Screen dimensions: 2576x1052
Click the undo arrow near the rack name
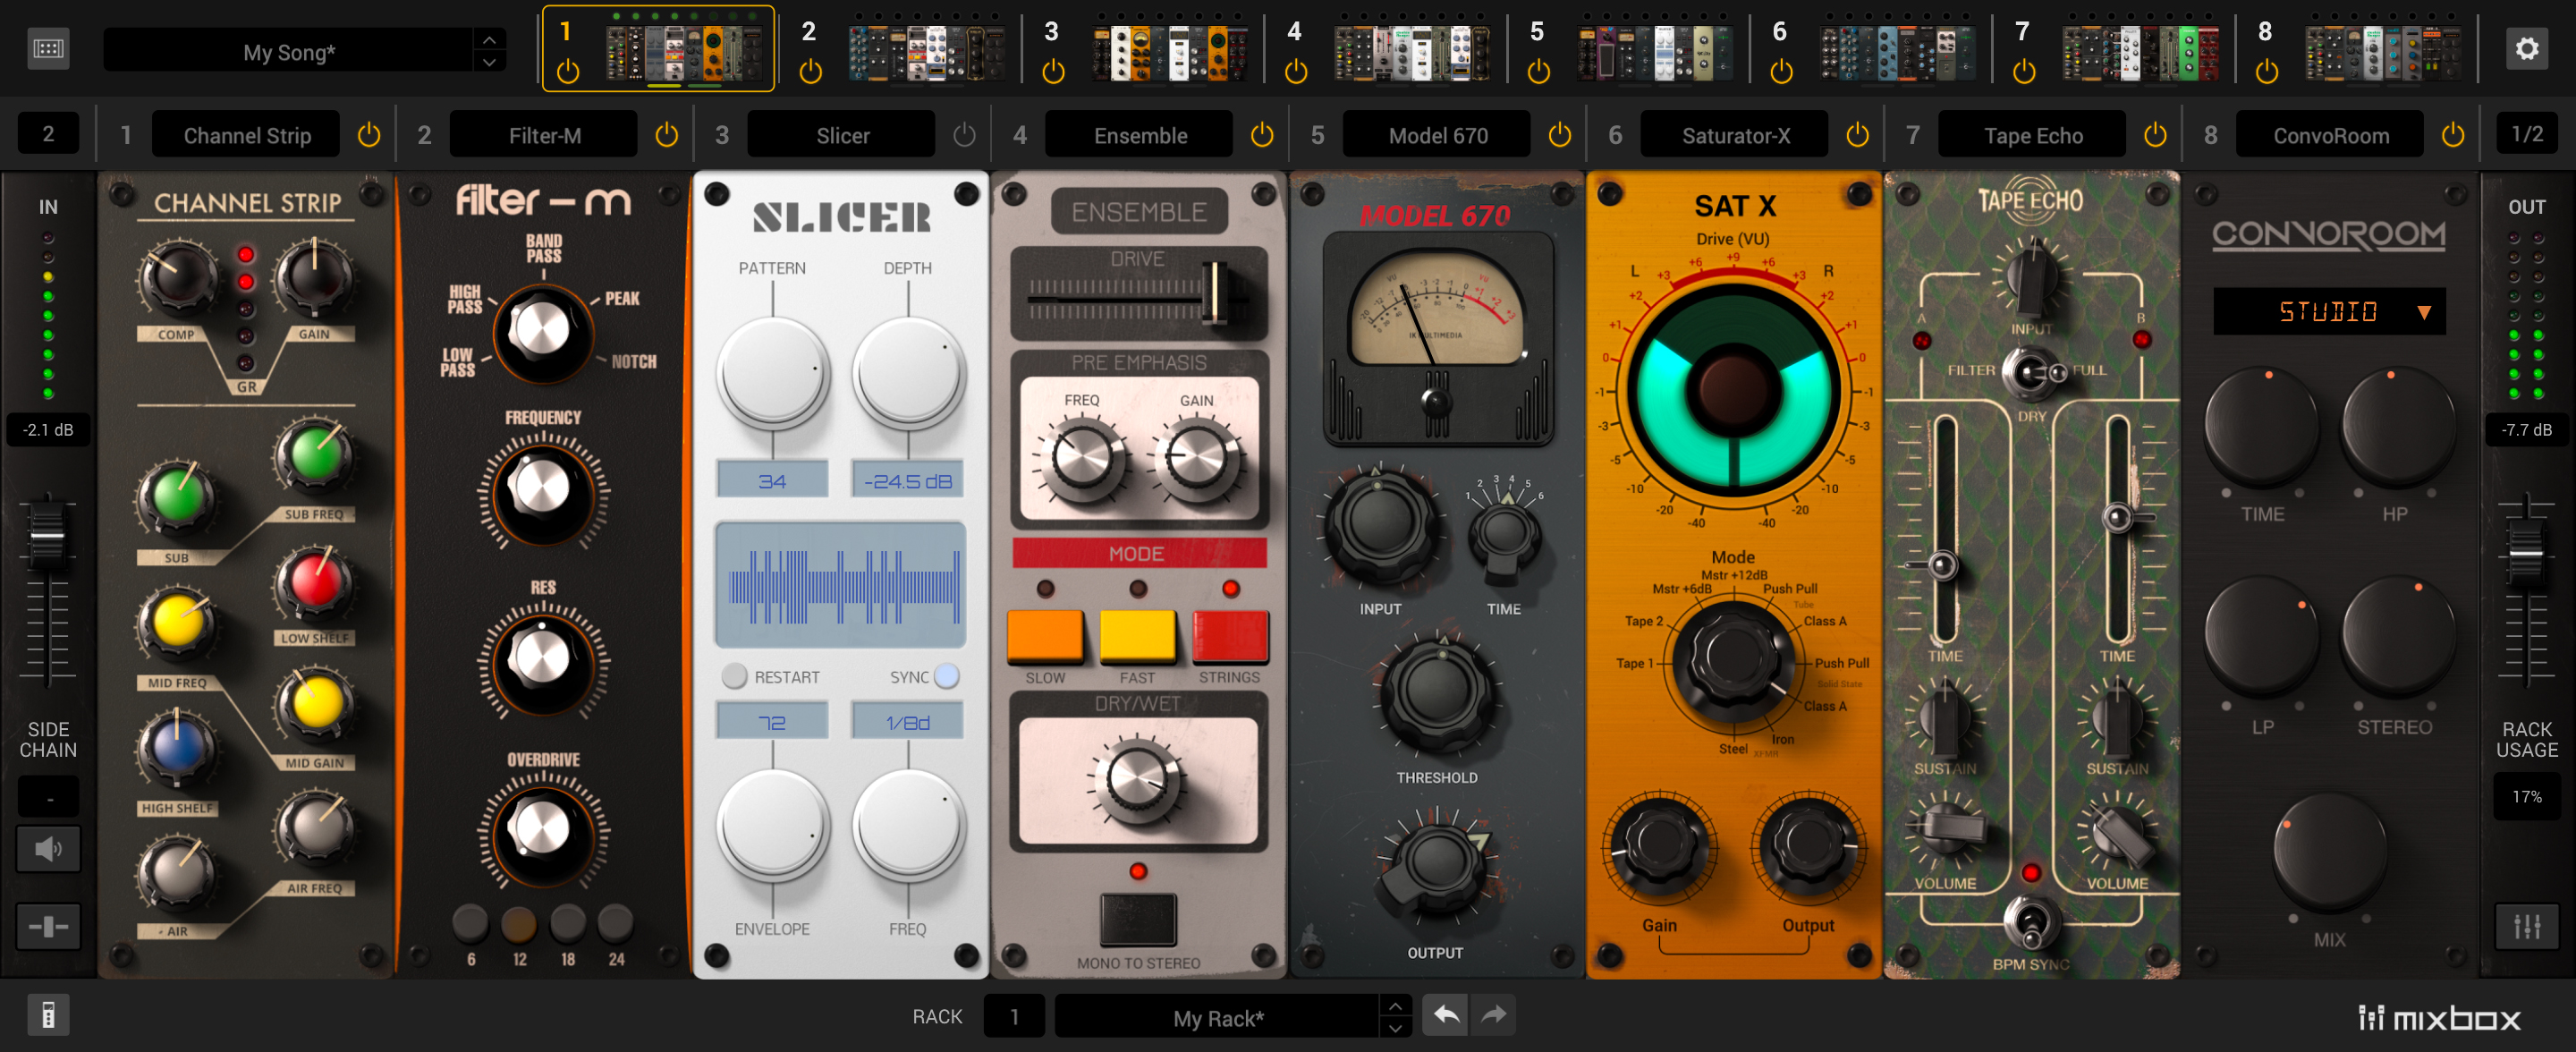[x=1445, y=1014]
